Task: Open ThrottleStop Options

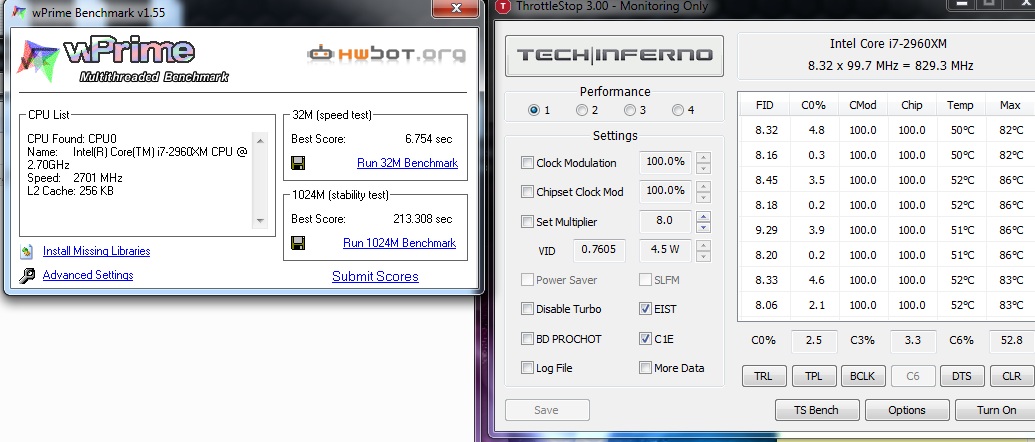Action: pos(907,410)
